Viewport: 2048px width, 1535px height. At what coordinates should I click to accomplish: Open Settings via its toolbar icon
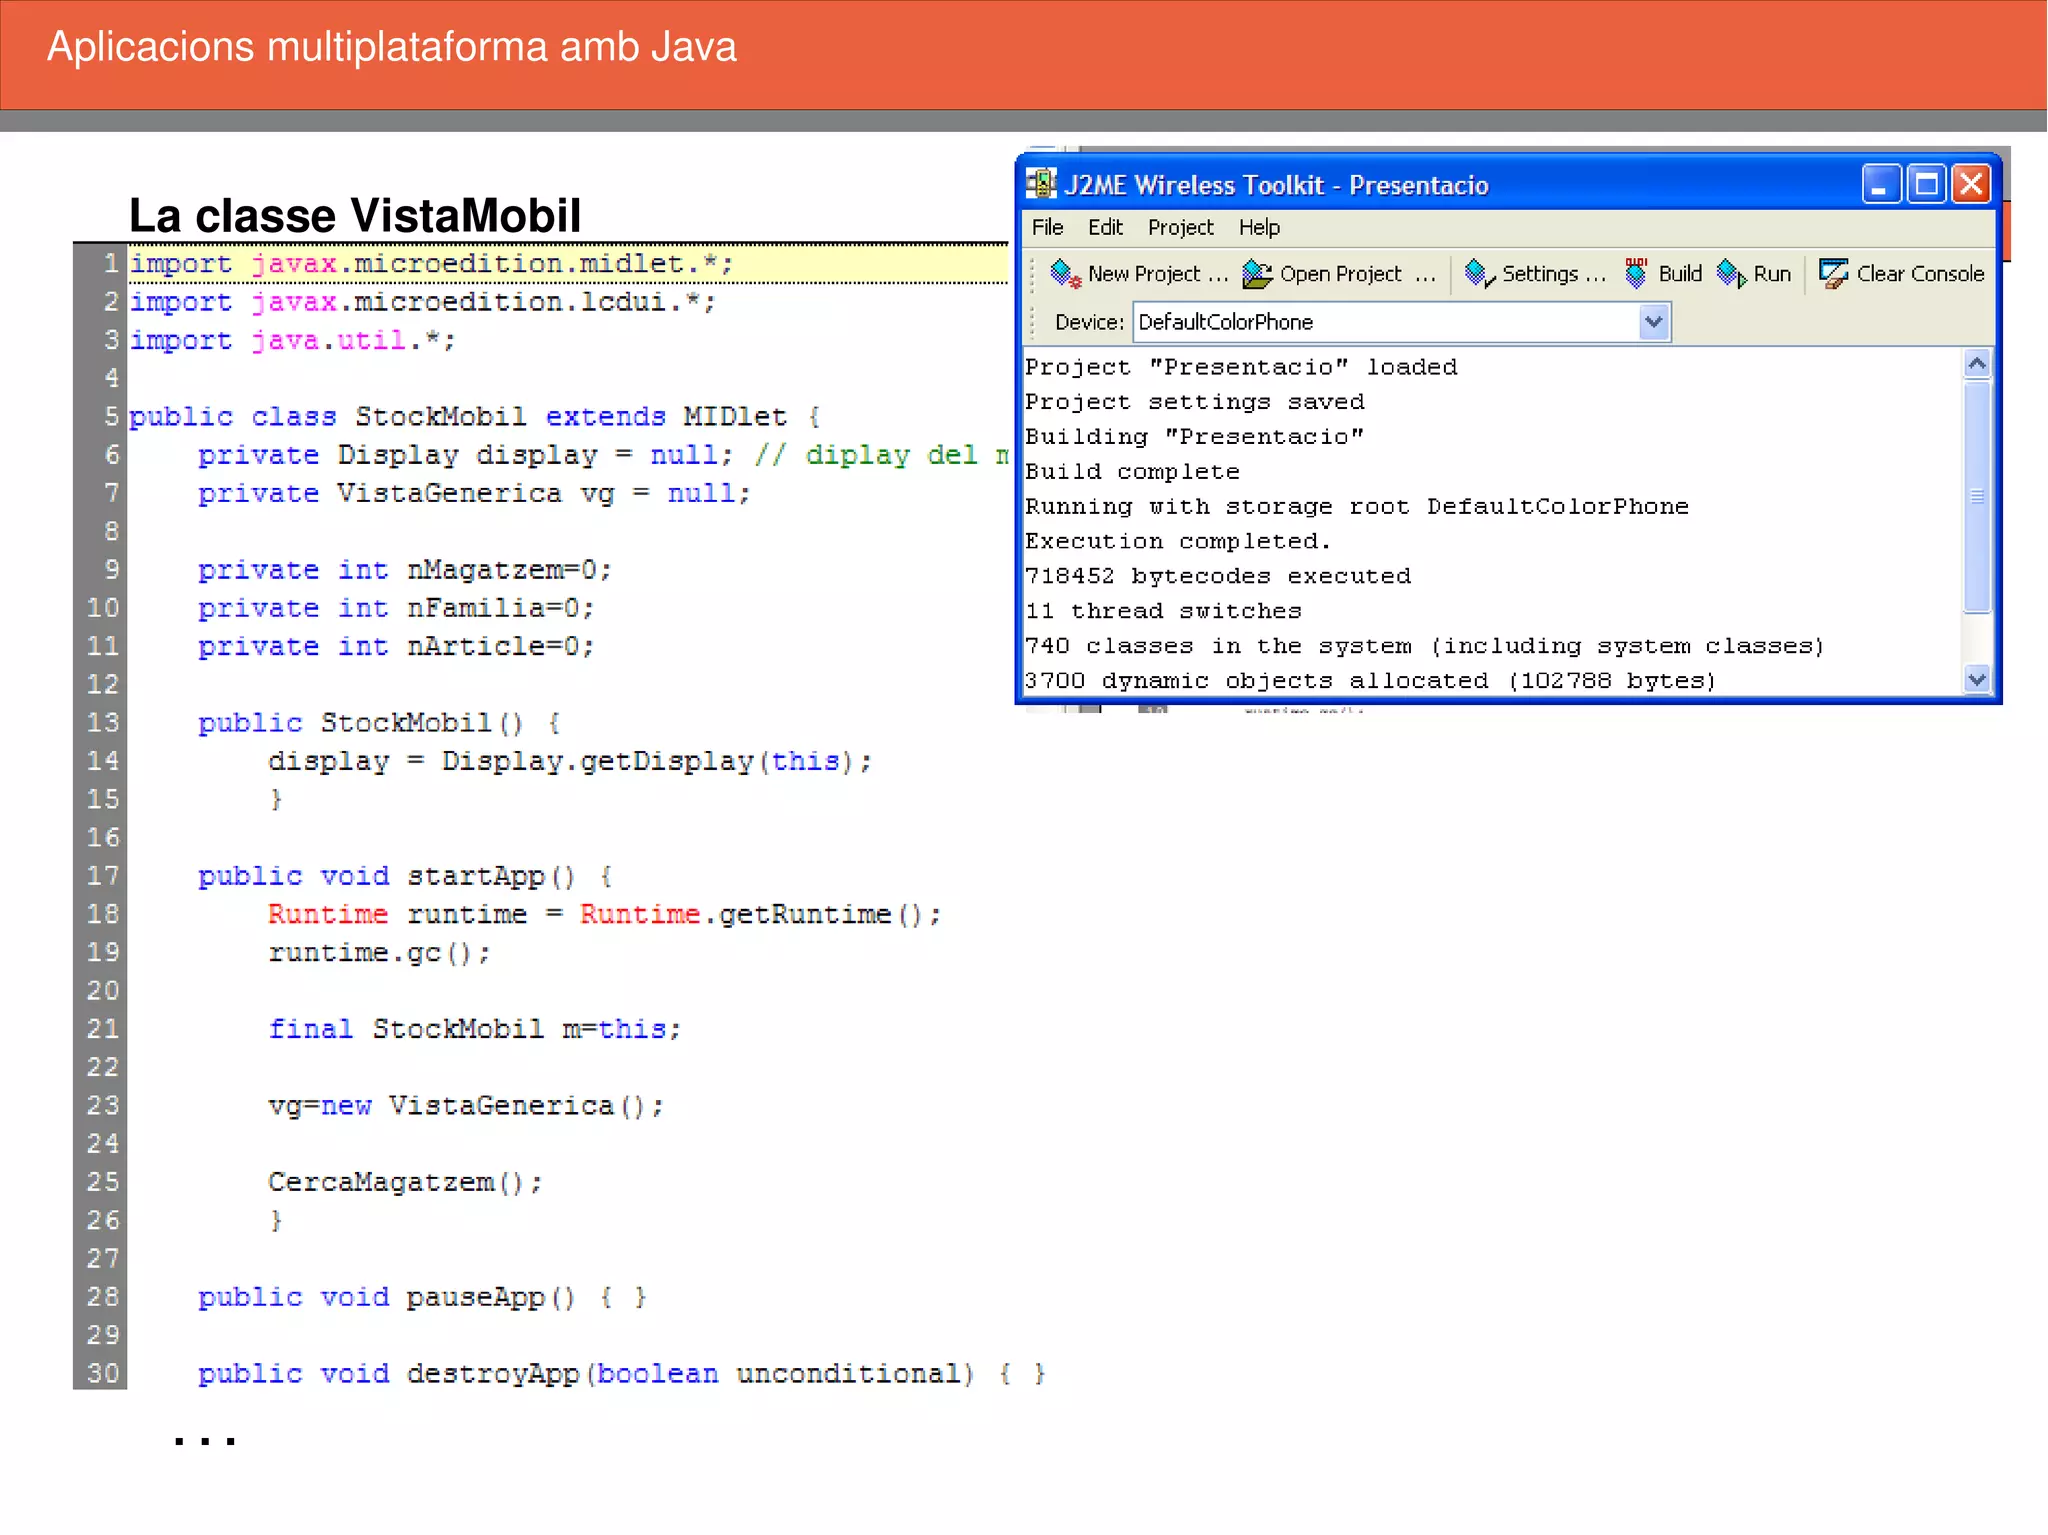tap(1479, 273)
